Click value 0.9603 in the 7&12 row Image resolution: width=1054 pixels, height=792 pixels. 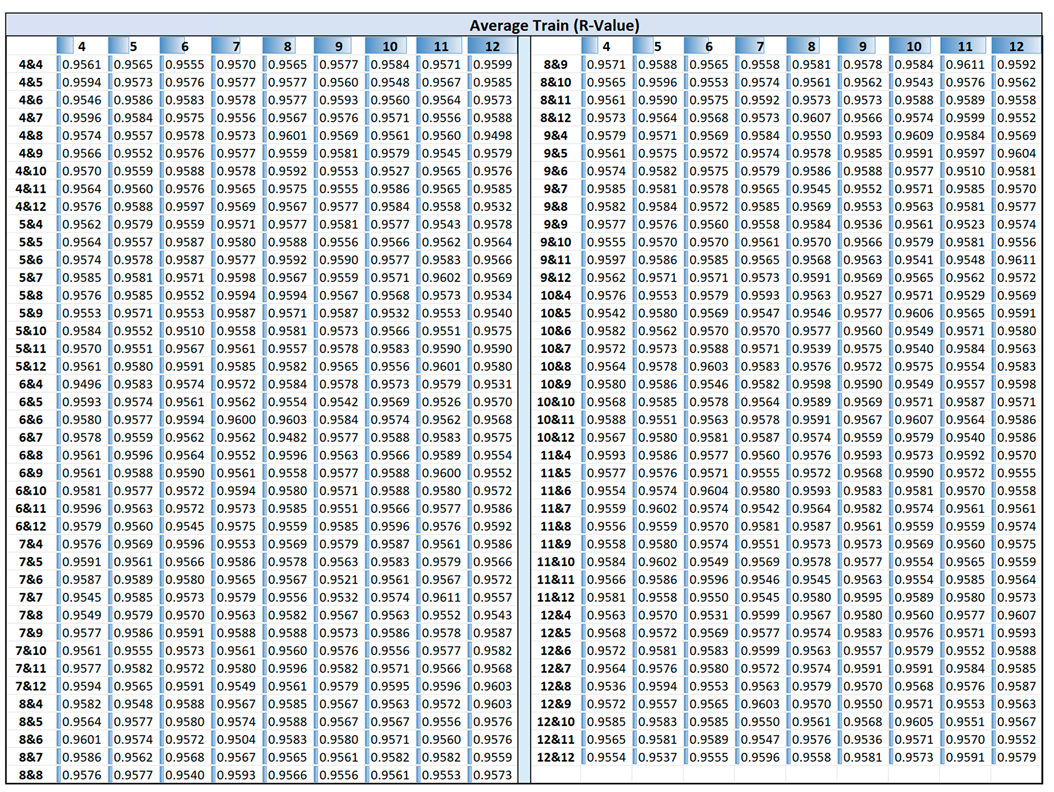pyautogui.click(x=493, y=686)
